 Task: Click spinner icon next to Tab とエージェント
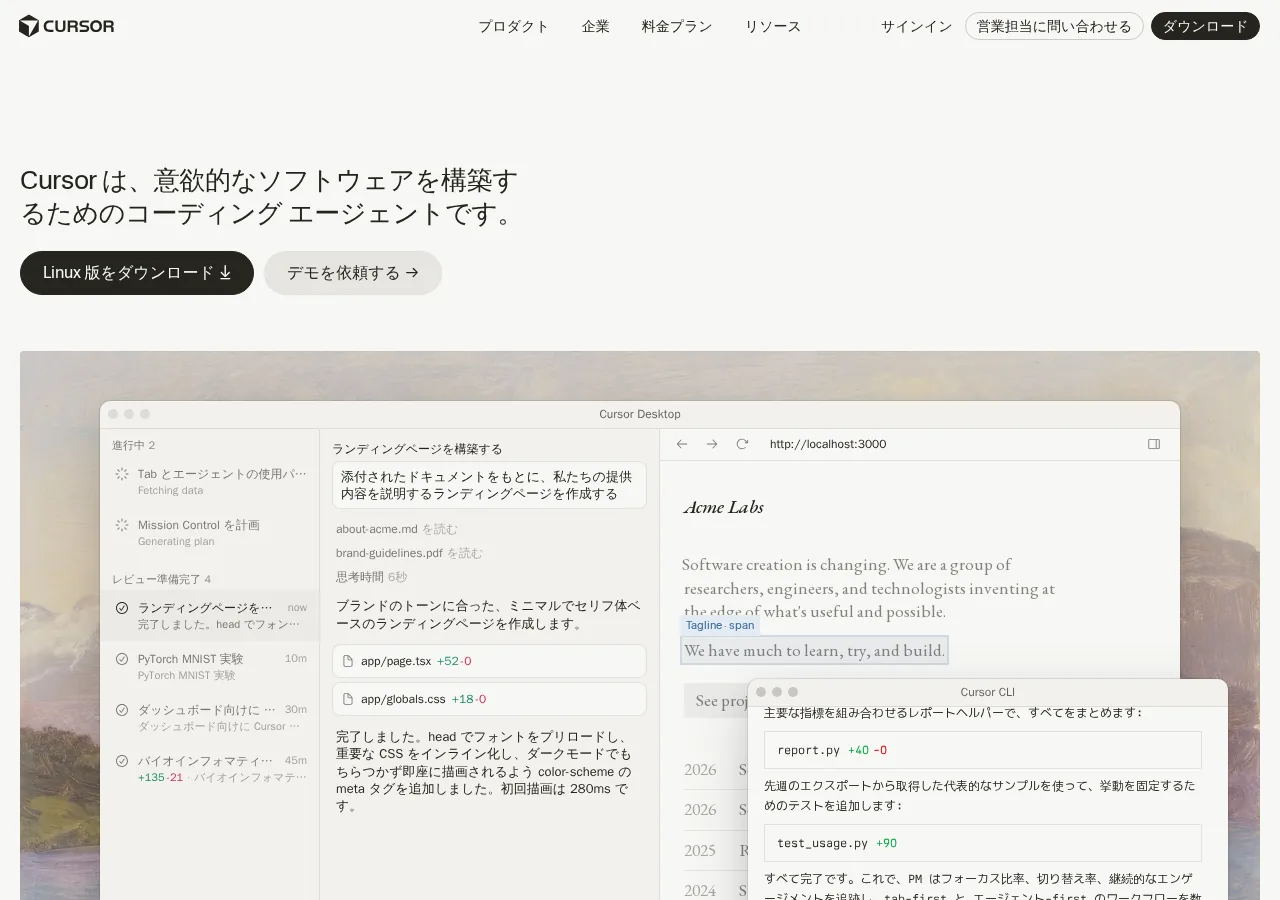tap(122, 474)
